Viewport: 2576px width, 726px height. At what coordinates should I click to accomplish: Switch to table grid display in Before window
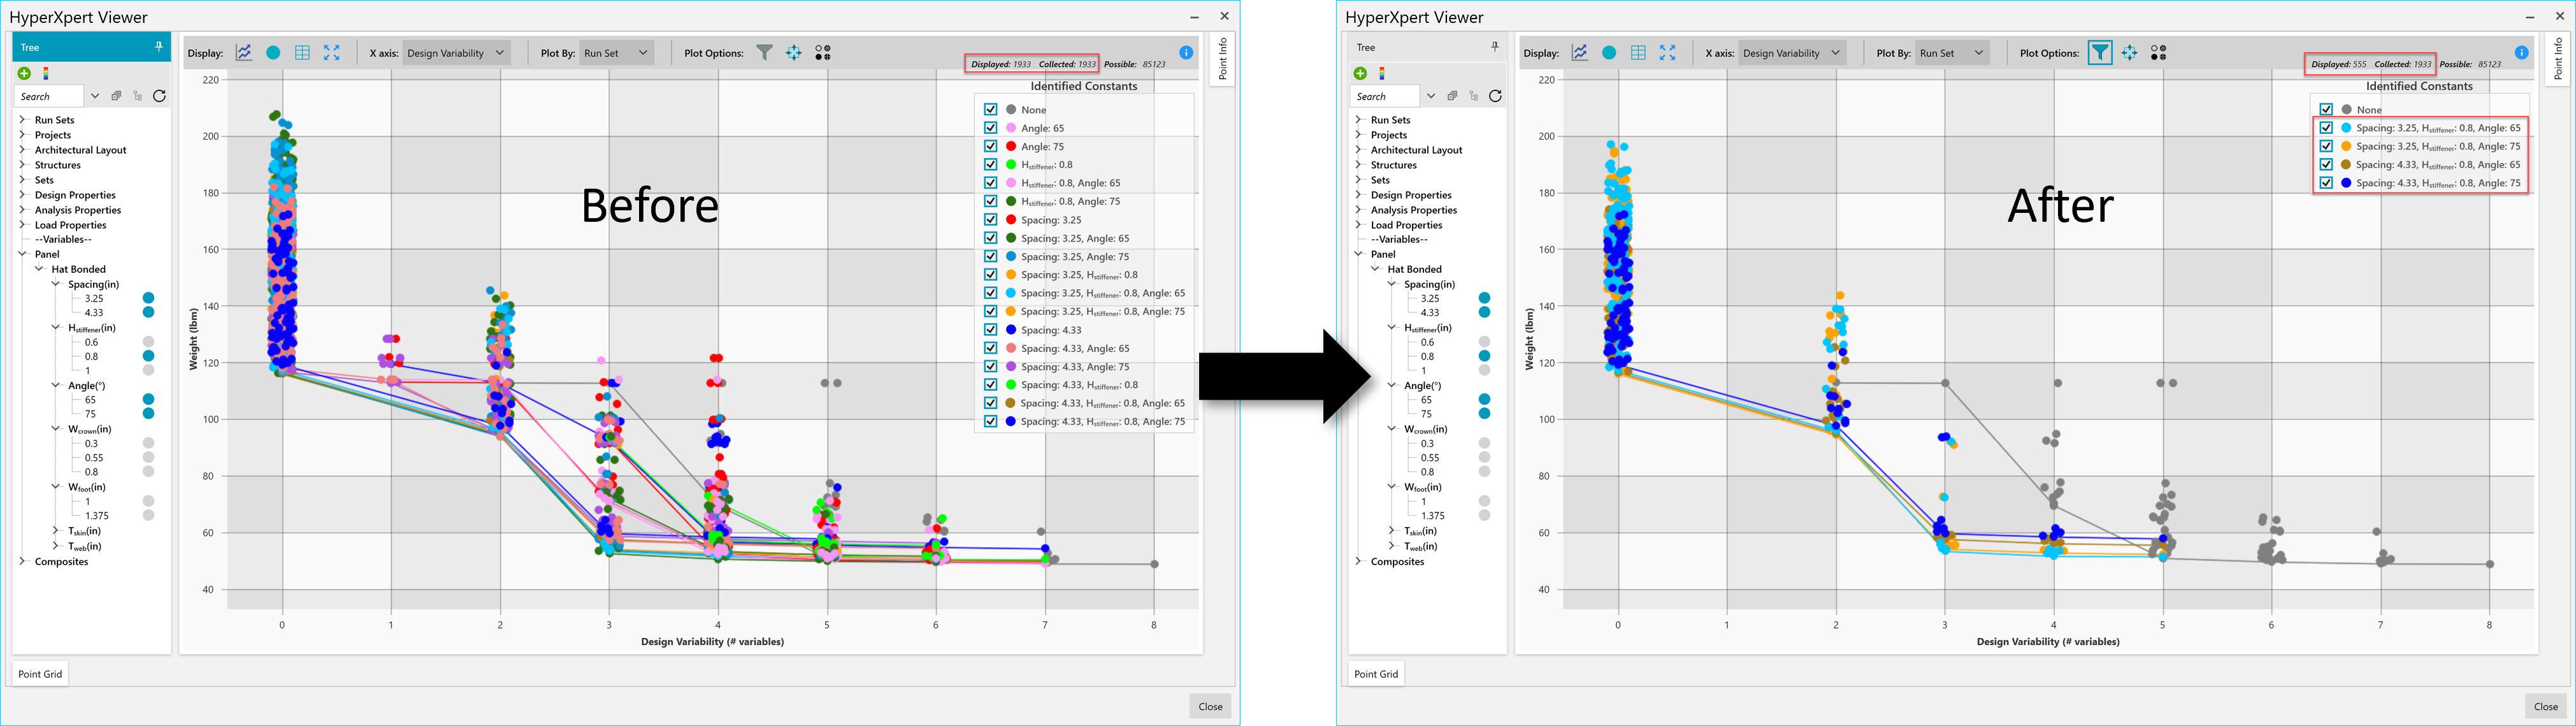(302, 53)
